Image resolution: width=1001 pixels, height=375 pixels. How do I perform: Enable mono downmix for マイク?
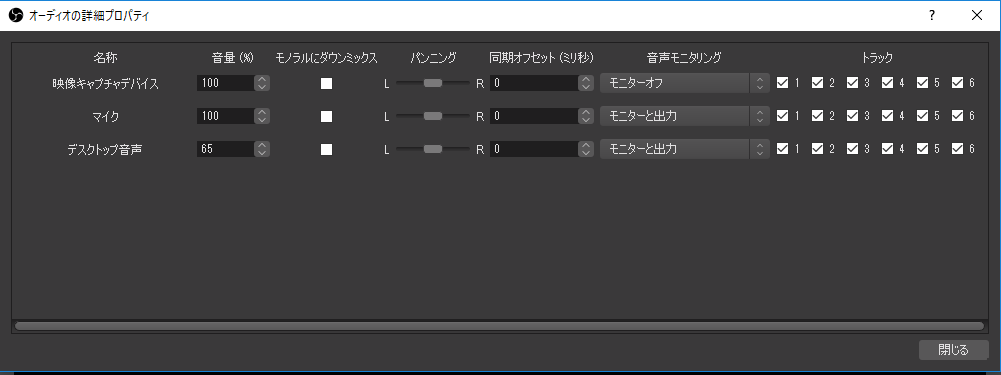326,116
